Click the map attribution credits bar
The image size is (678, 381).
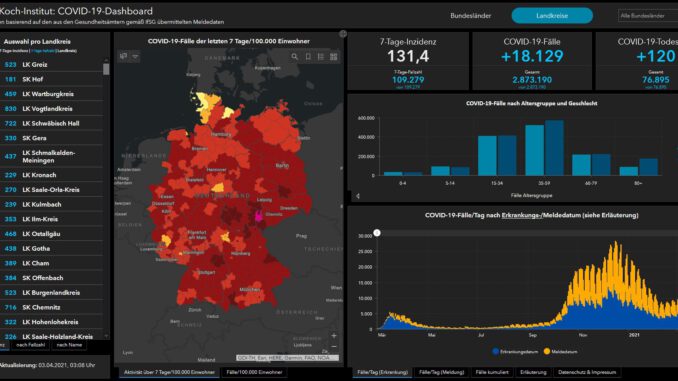point(288,358)
